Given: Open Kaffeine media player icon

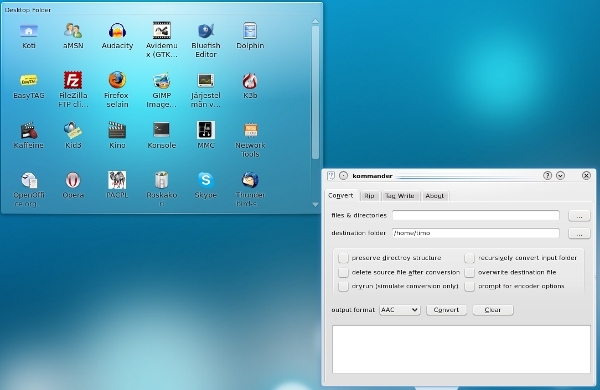Looking at the screenshot, I should tap(29, 131).
